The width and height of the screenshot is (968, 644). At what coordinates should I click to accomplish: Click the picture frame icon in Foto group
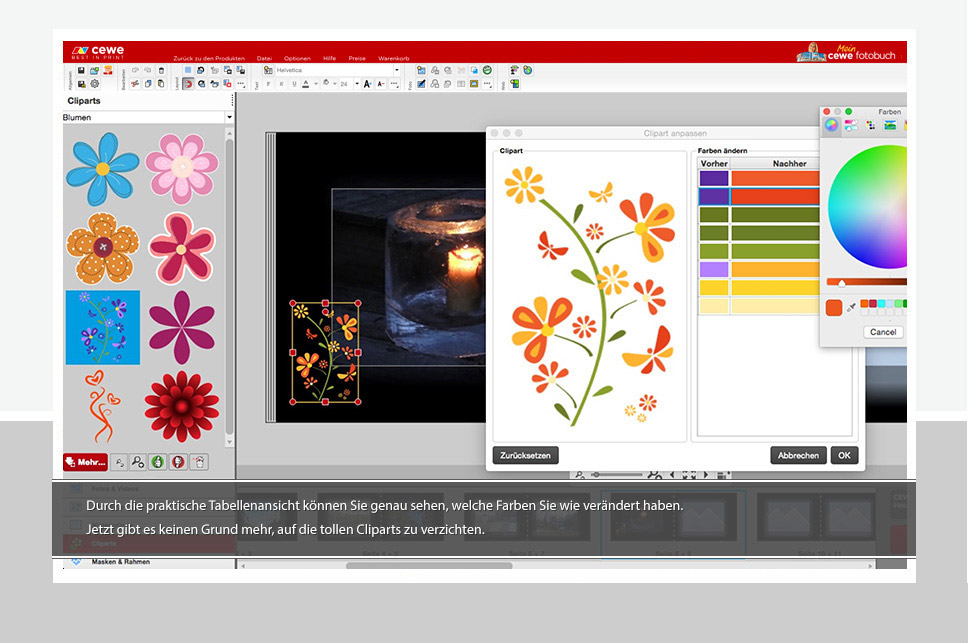[474, 84]
